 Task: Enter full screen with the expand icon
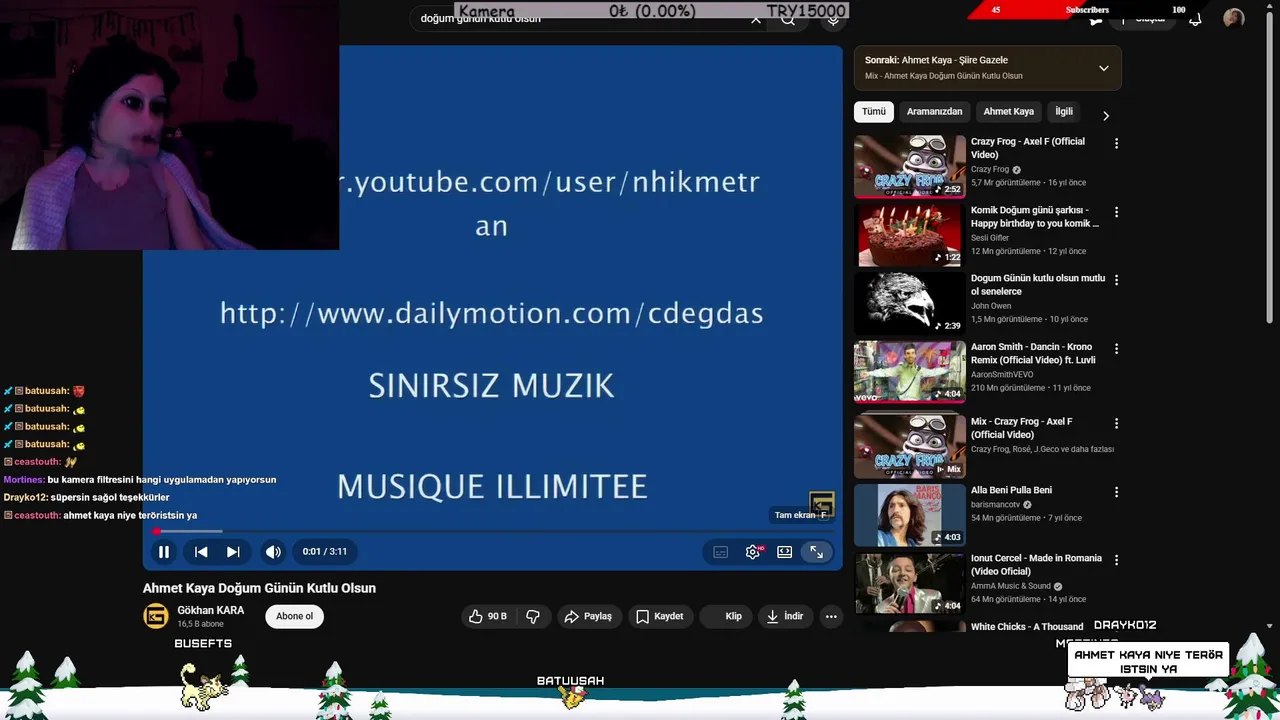click(x=817, y=551)
